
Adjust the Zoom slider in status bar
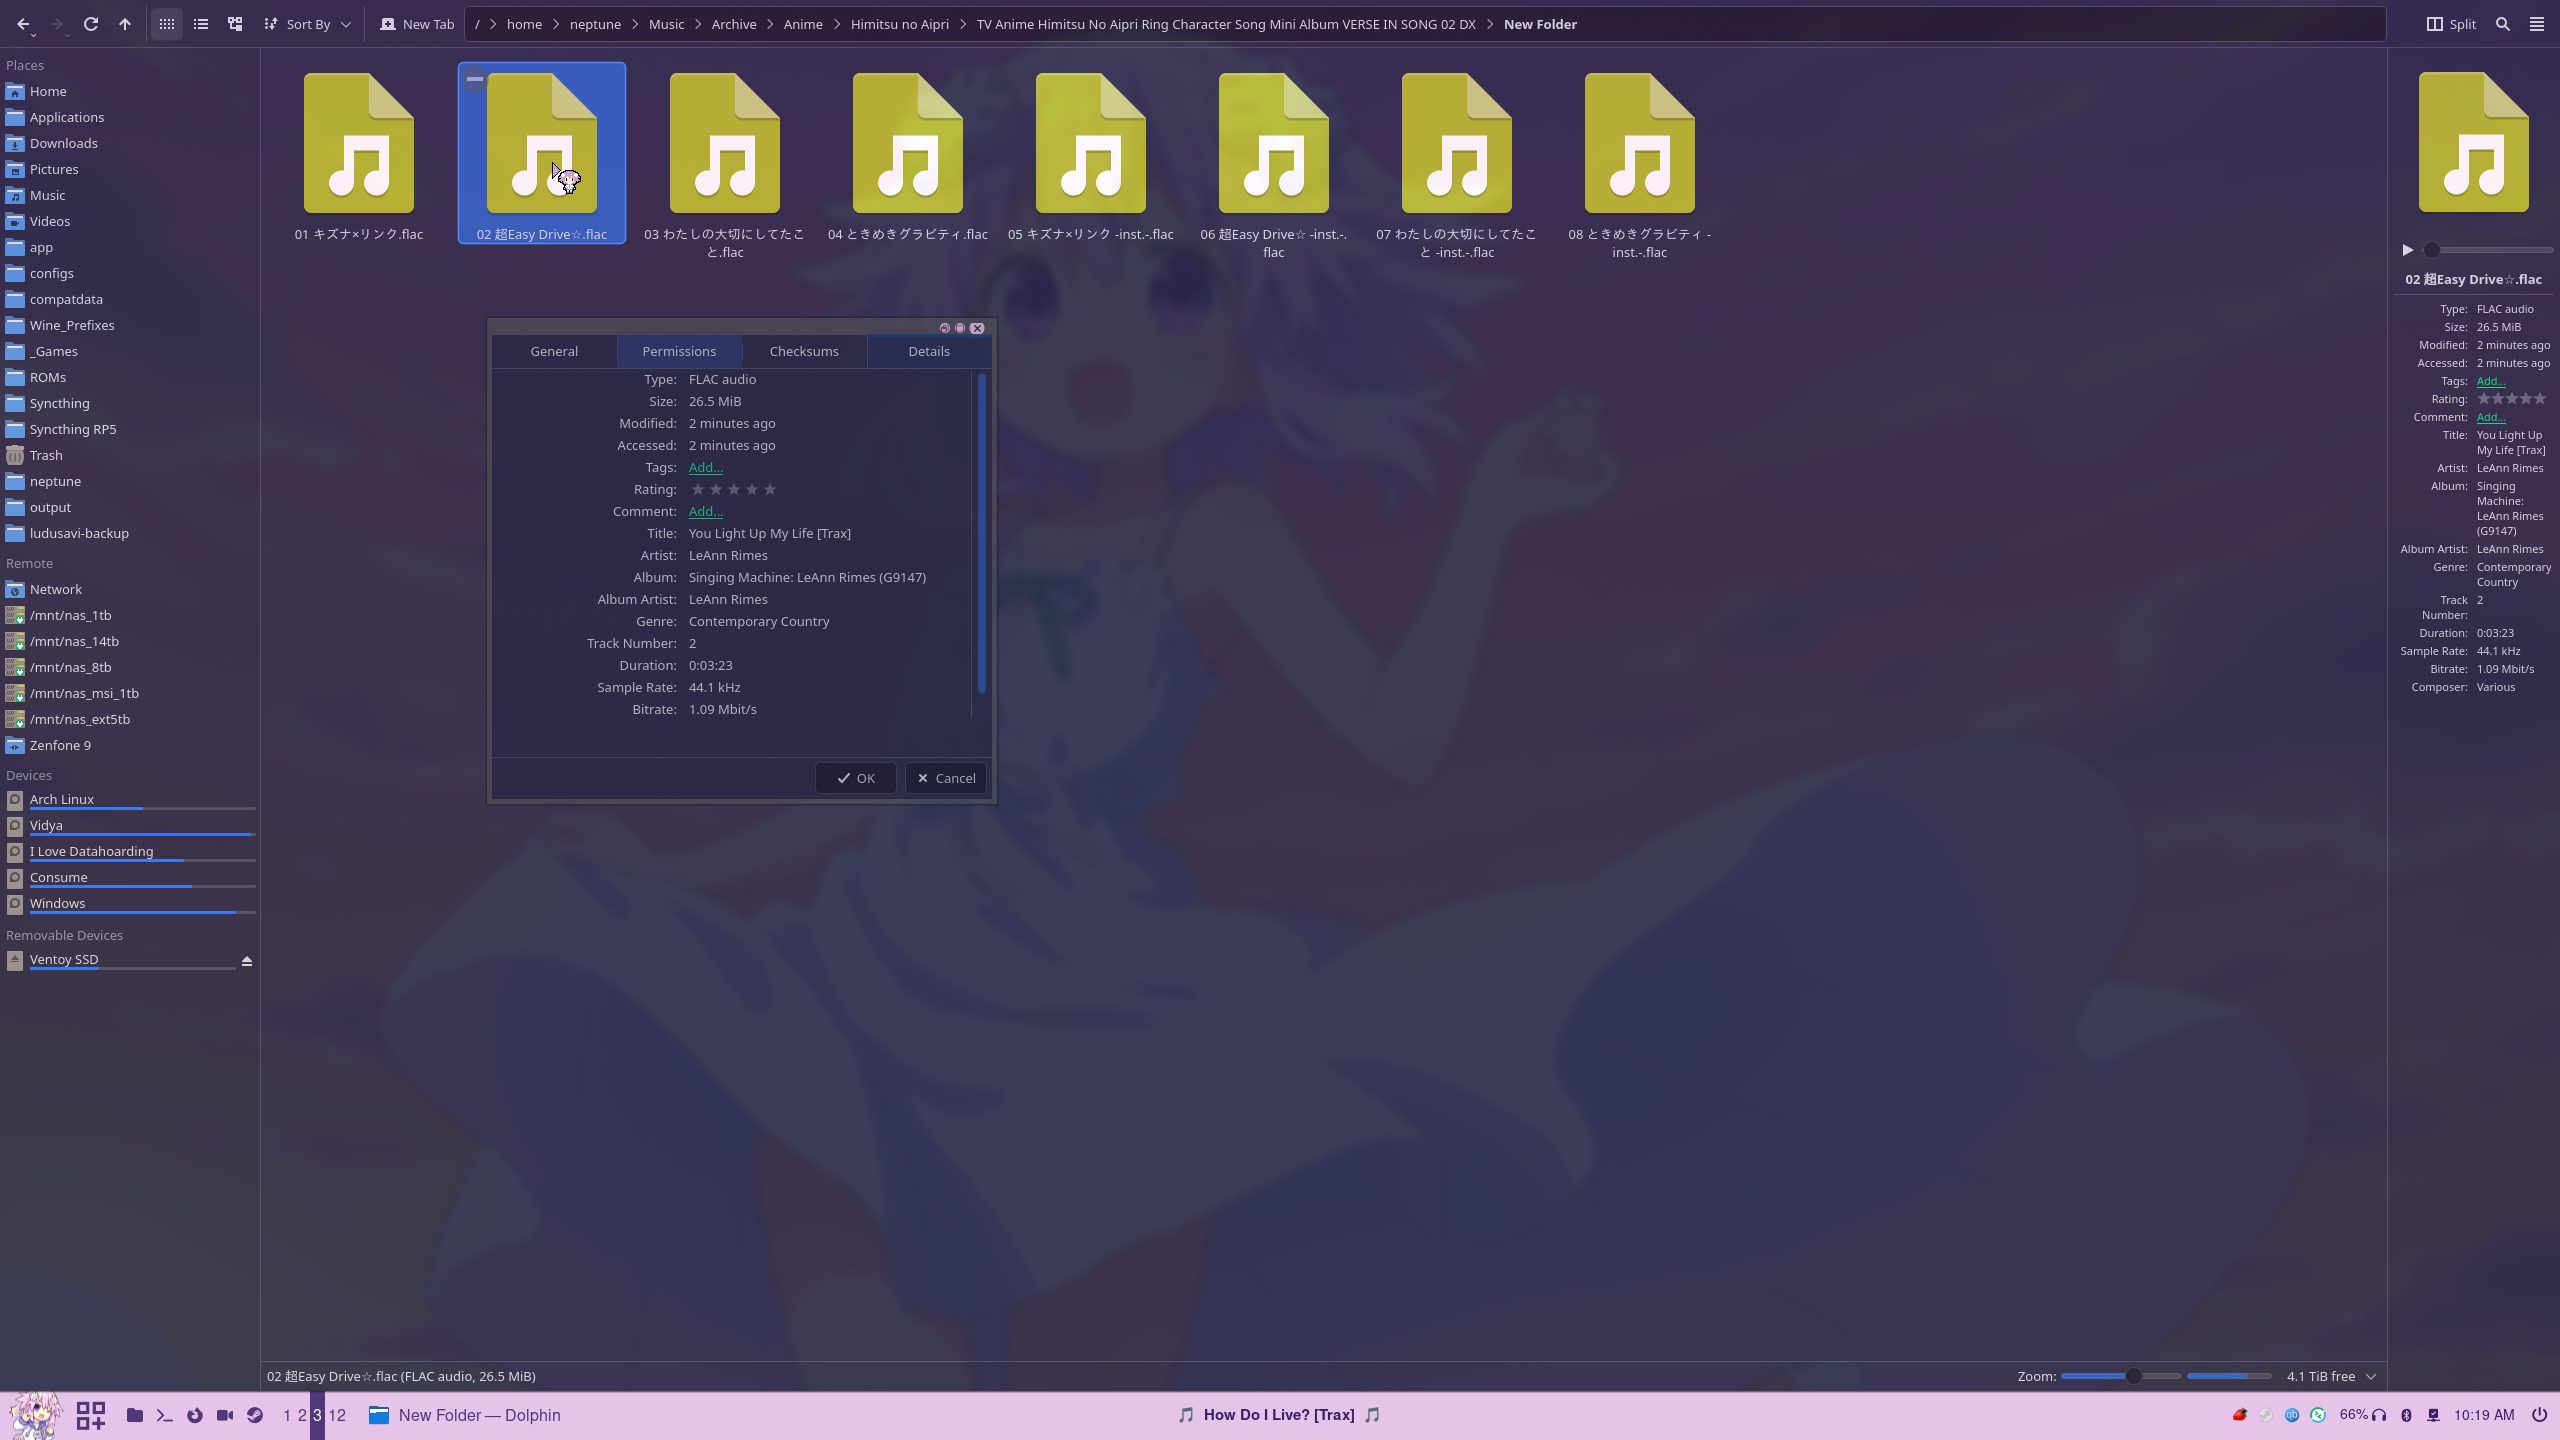2133,1377
